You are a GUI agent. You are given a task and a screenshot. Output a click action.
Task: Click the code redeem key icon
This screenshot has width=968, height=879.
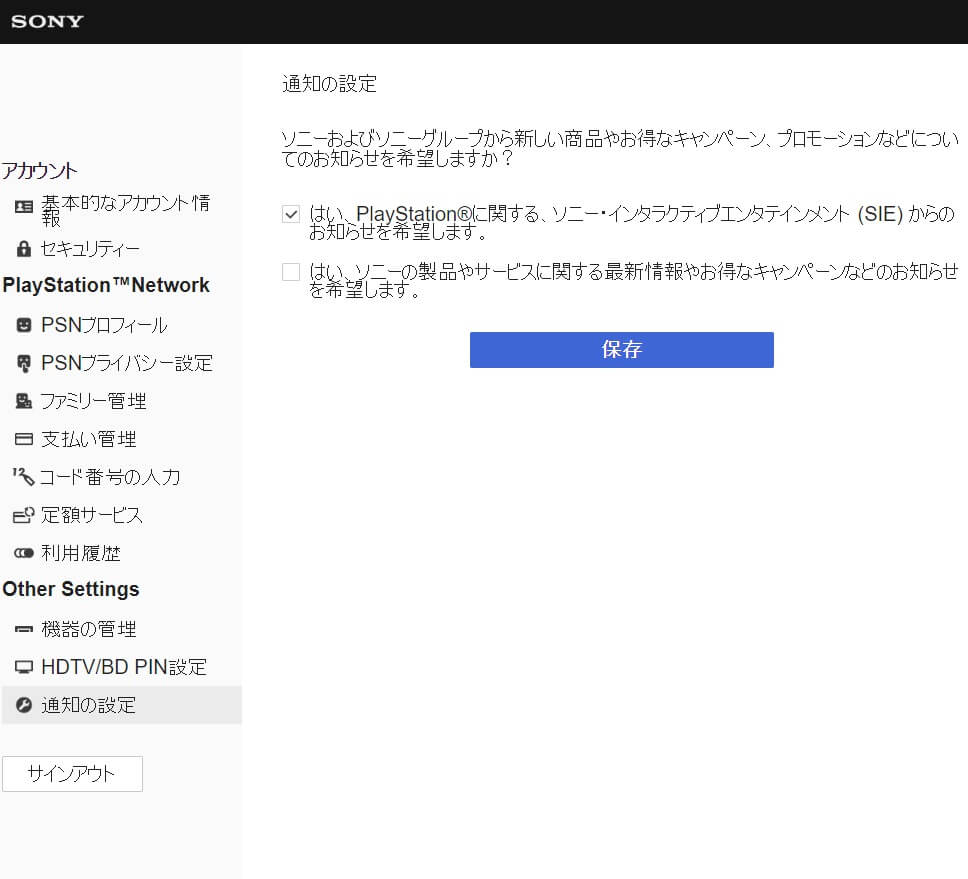[23, 477]
